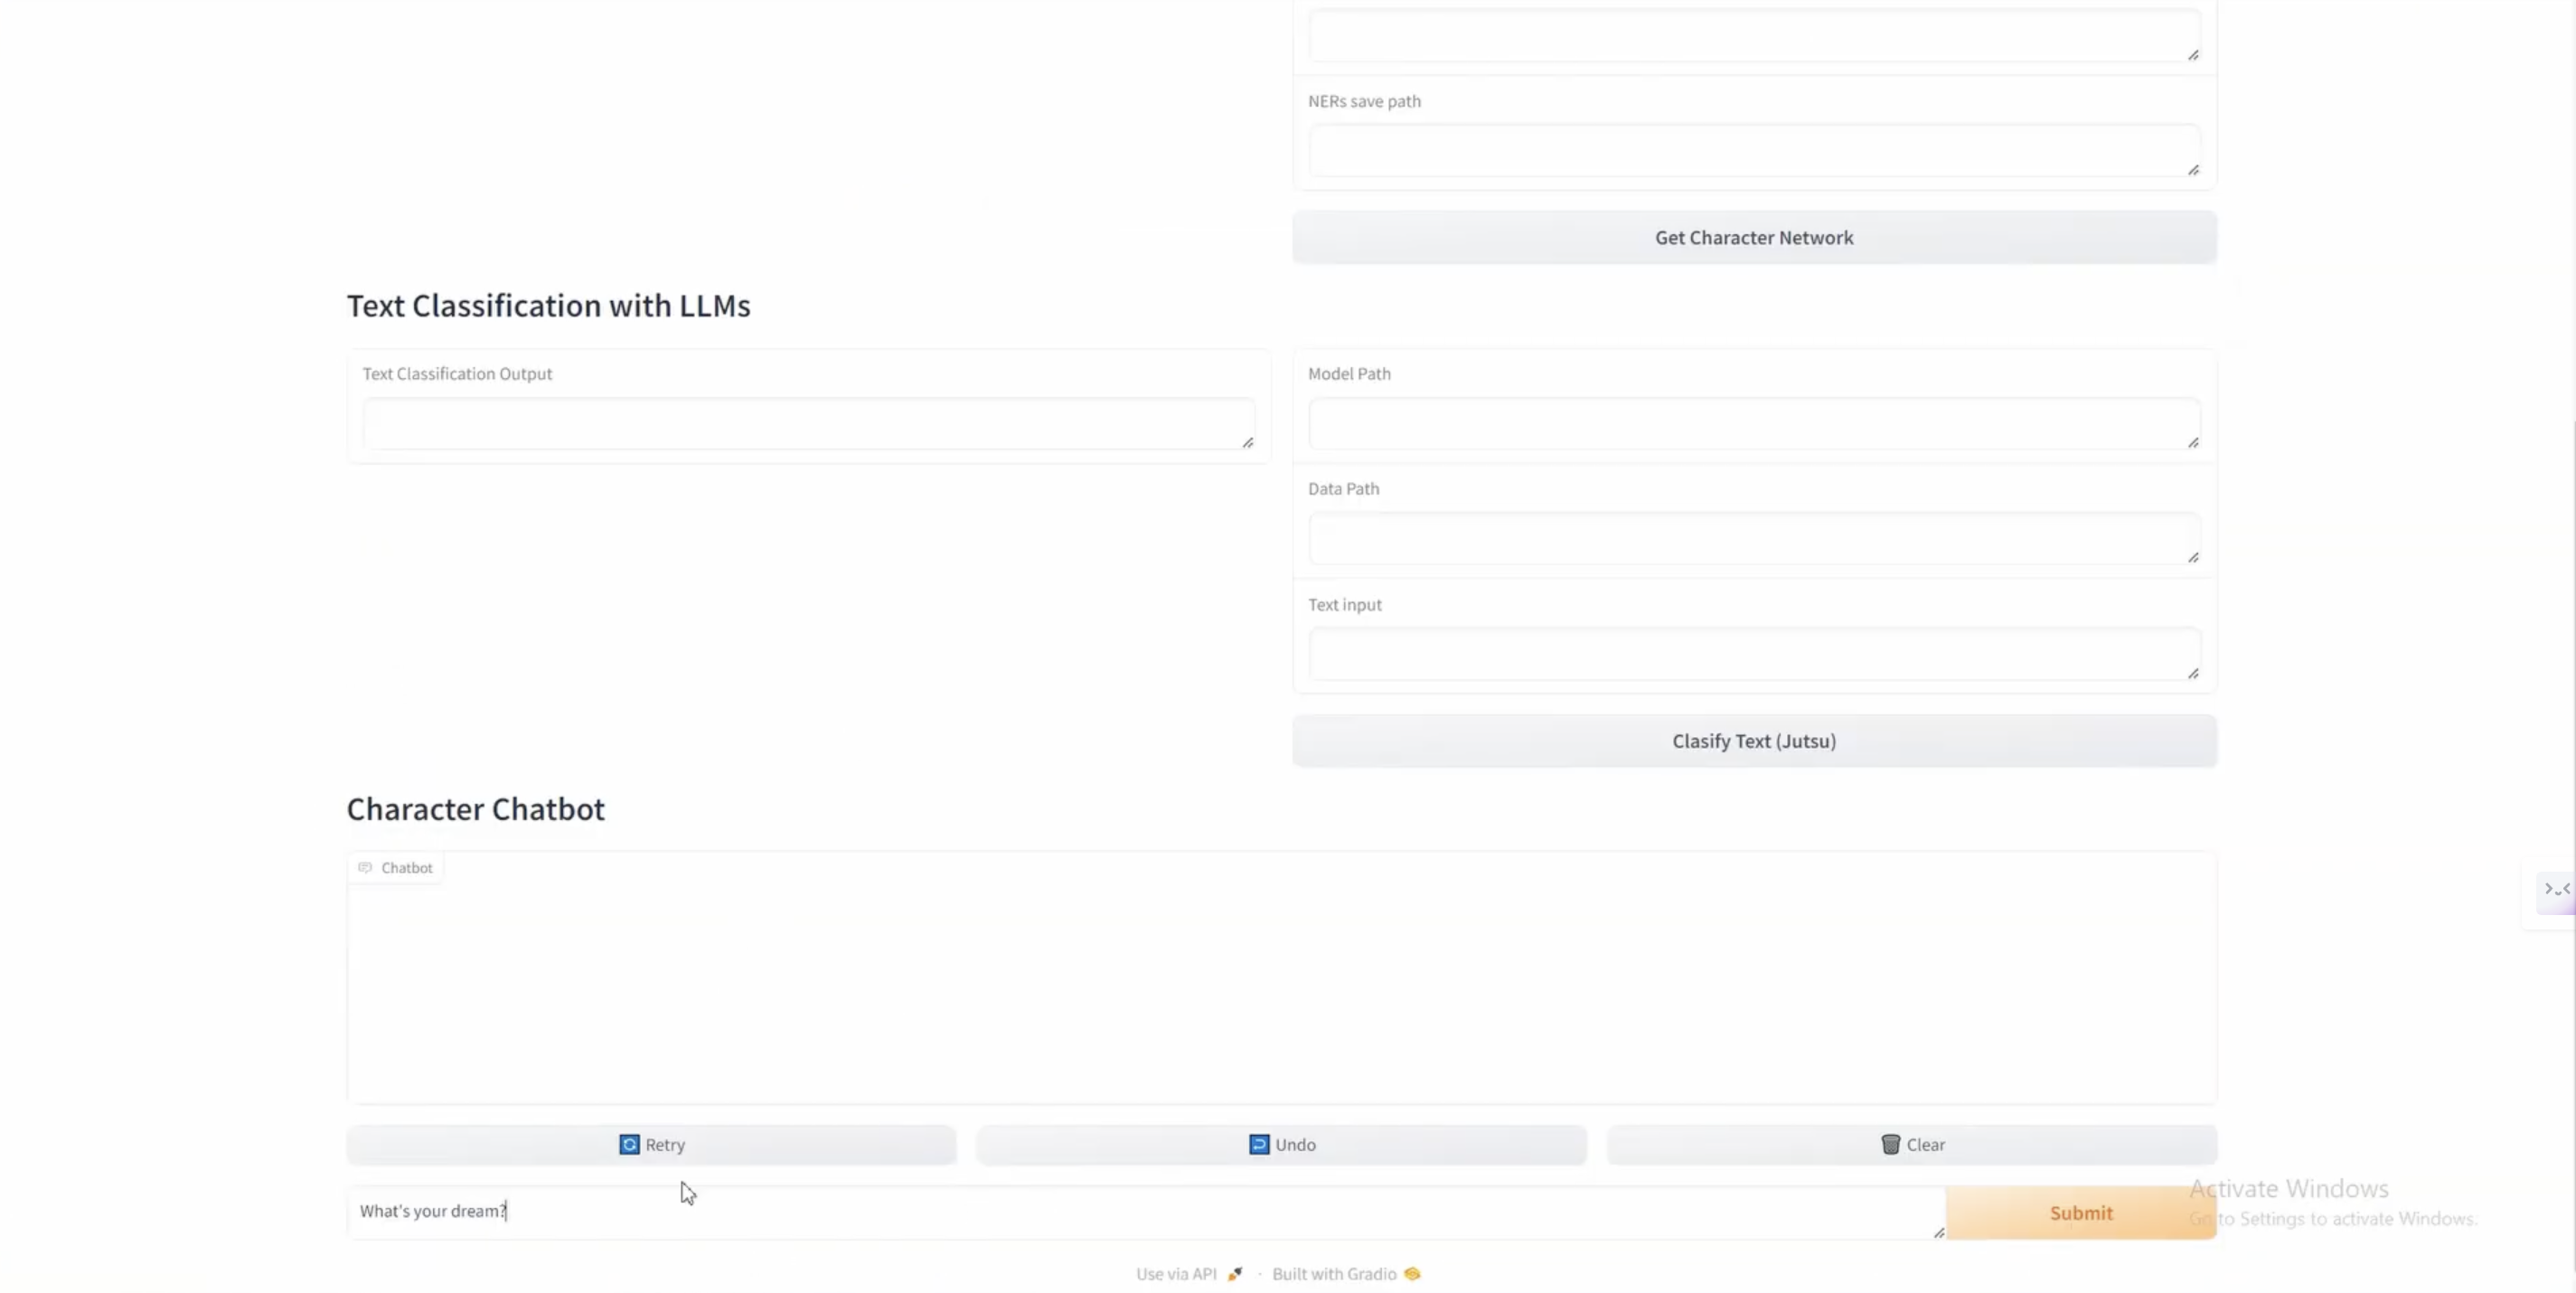
Task: Click the Text Classification Output box
Action: [x=806, y=423]
